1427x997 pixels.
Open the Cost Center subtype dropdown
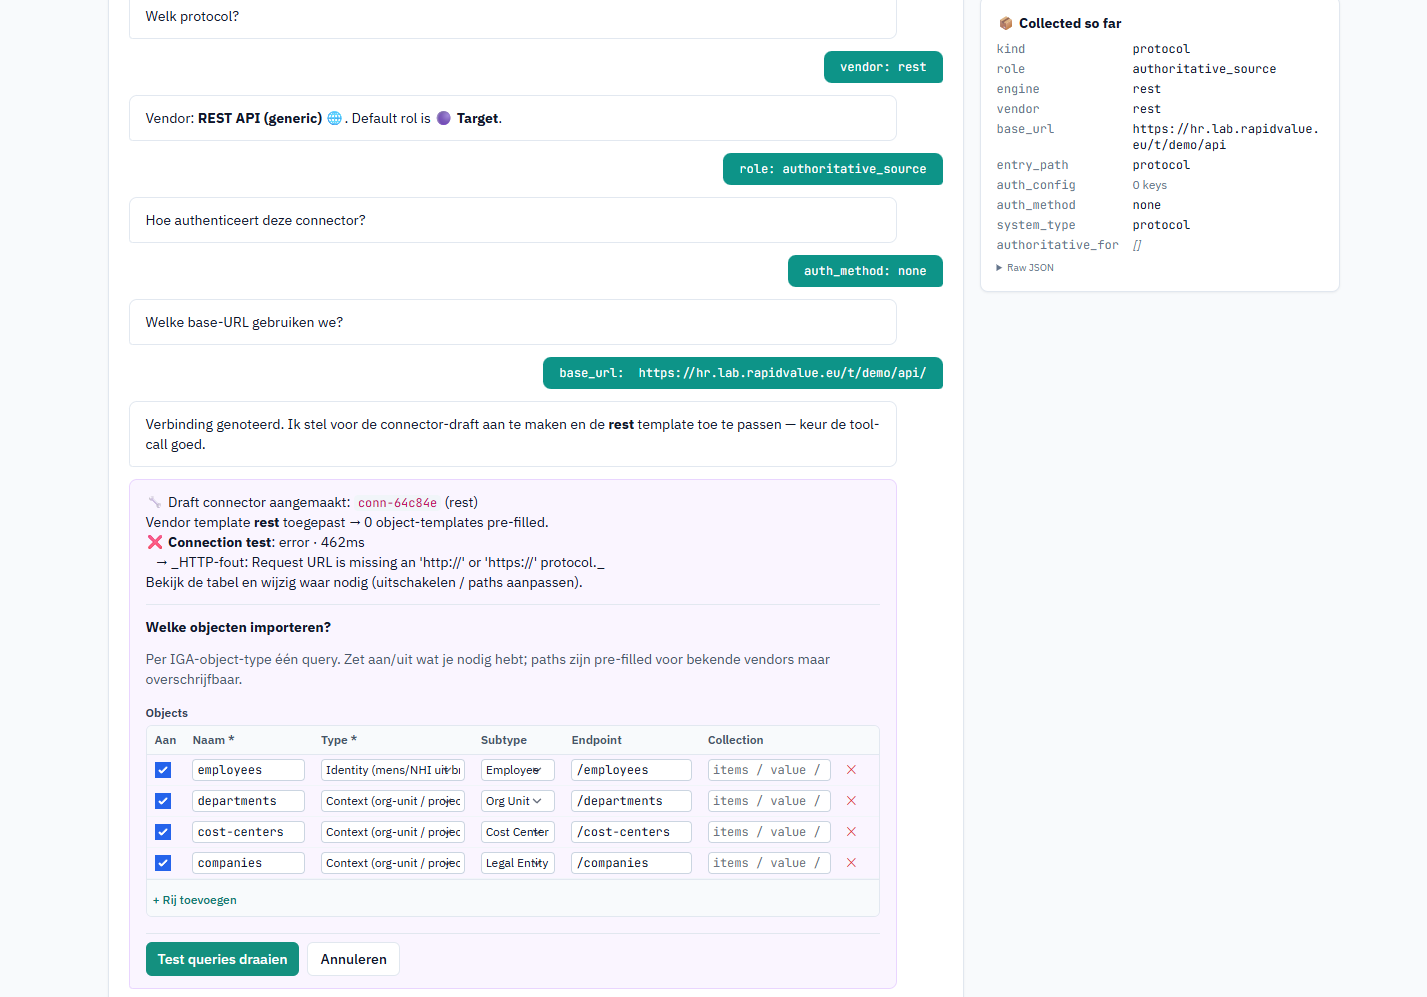517,832
